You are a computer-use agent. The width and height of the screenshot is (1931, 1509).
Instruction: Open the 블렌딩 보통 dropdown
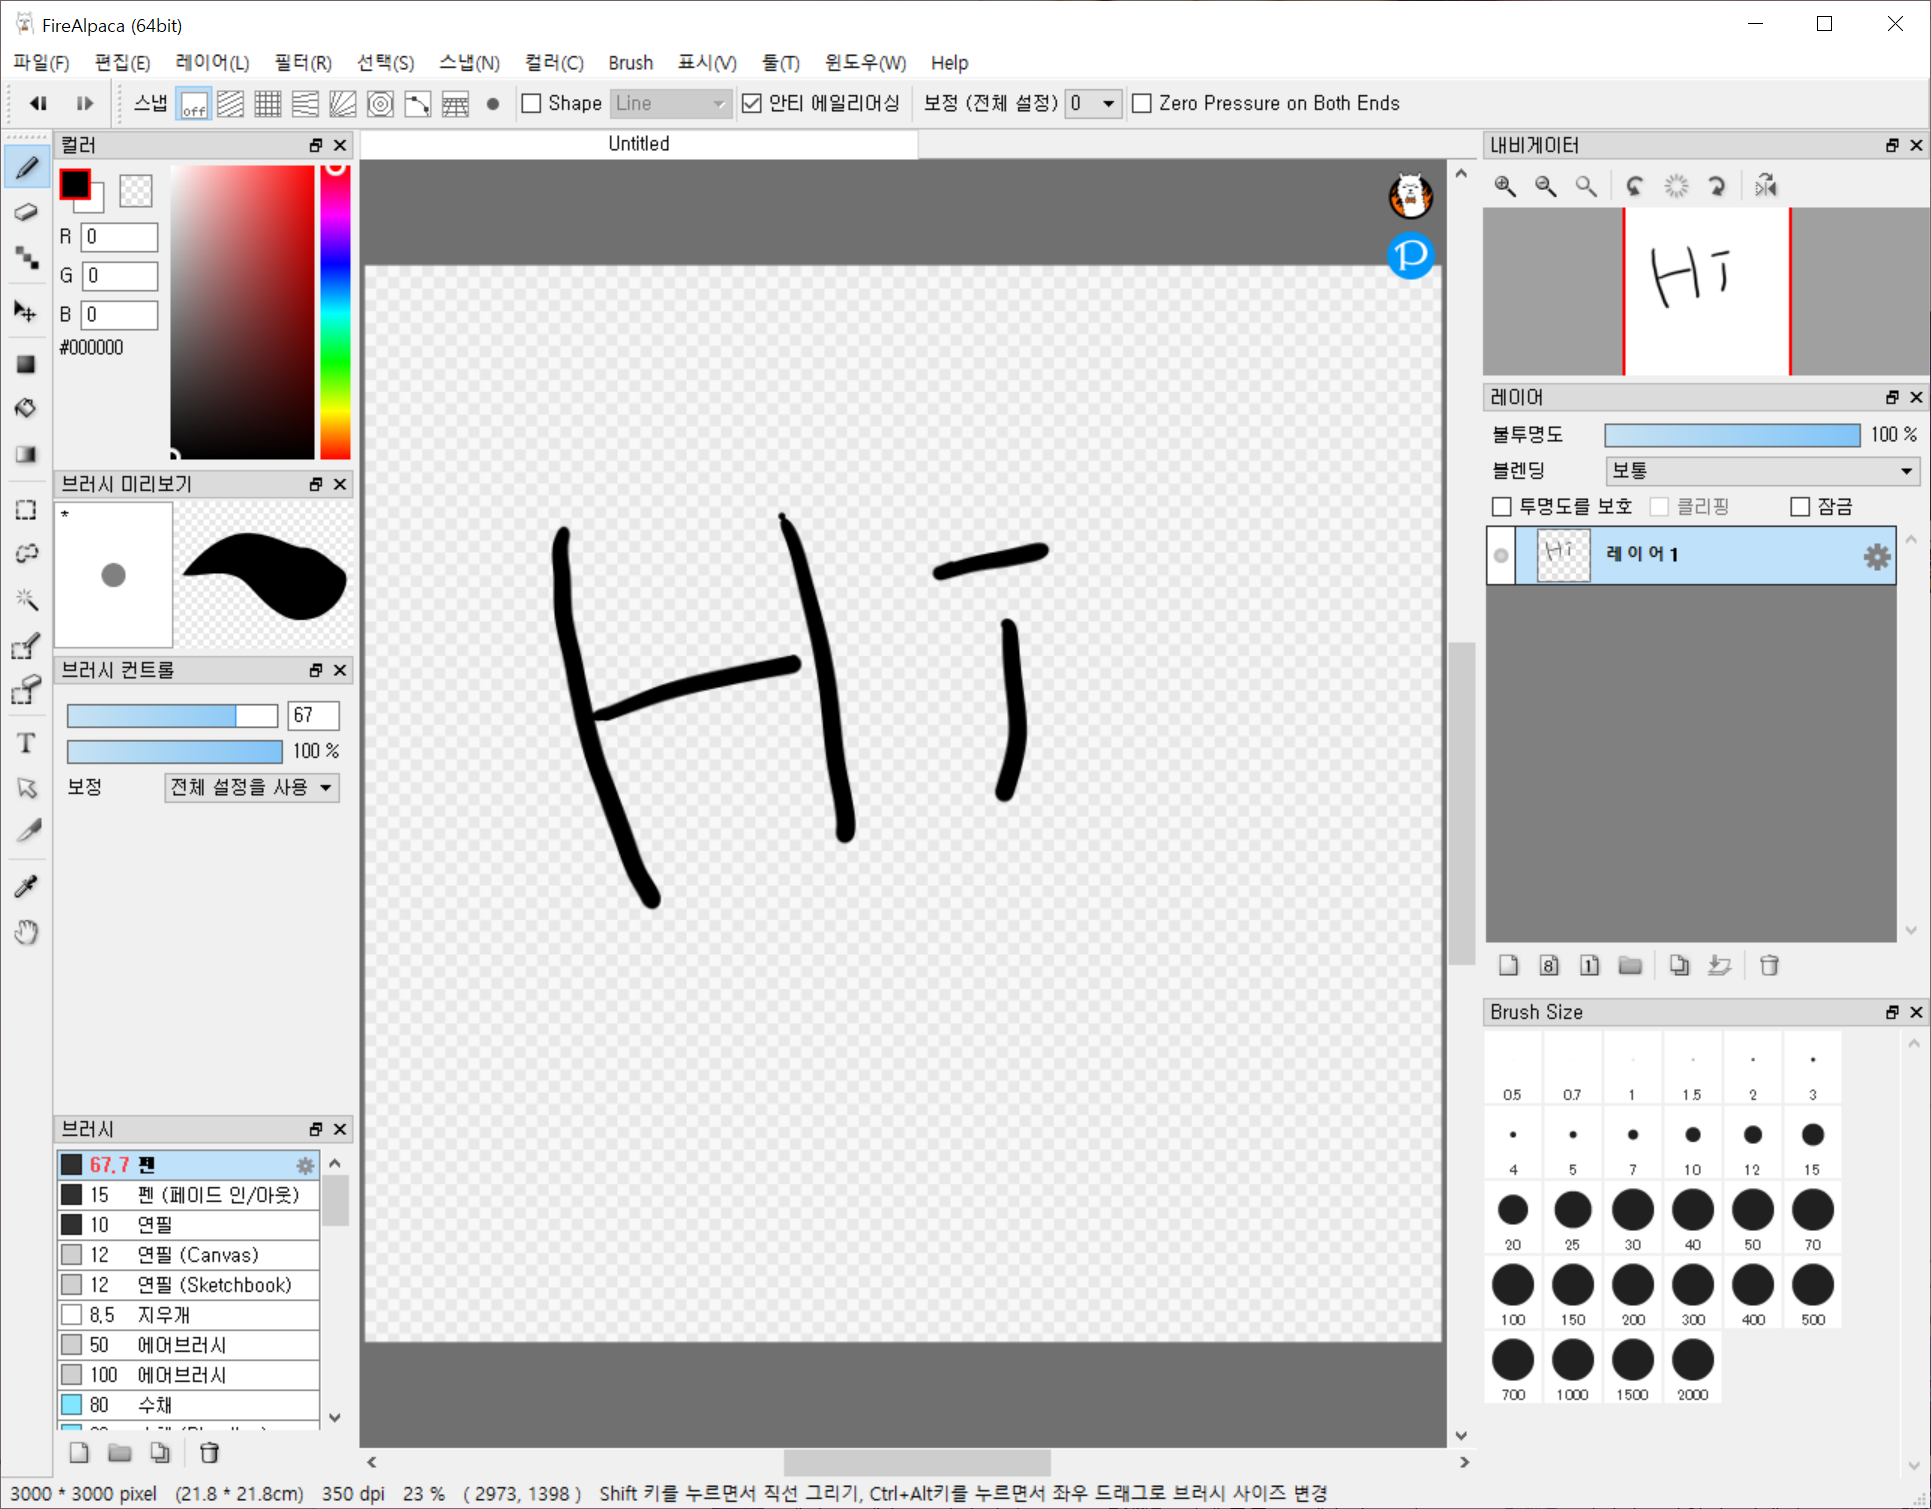pyautogui.click(x=1761, y=471)
